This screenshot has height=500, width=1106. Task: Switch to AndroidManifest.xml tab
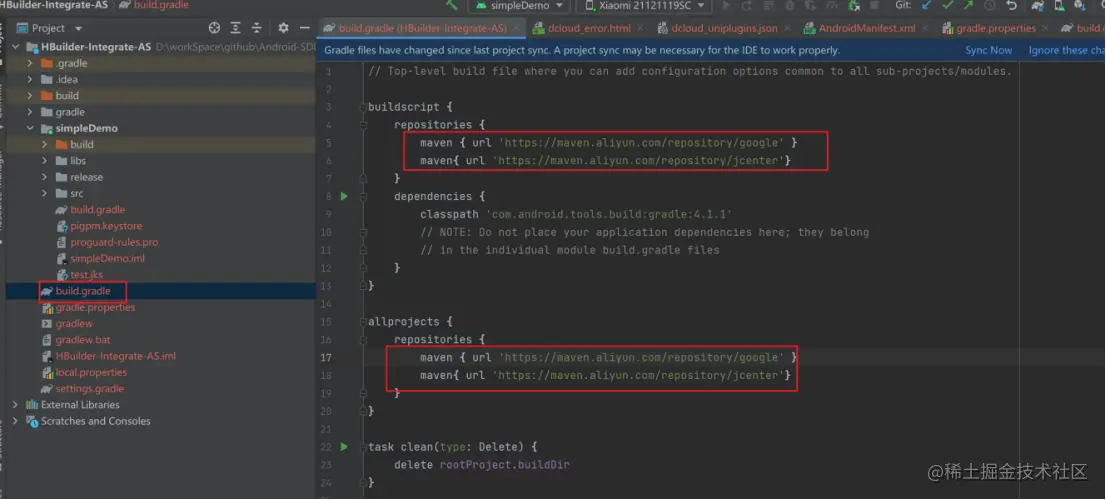(x=866, y=29)
